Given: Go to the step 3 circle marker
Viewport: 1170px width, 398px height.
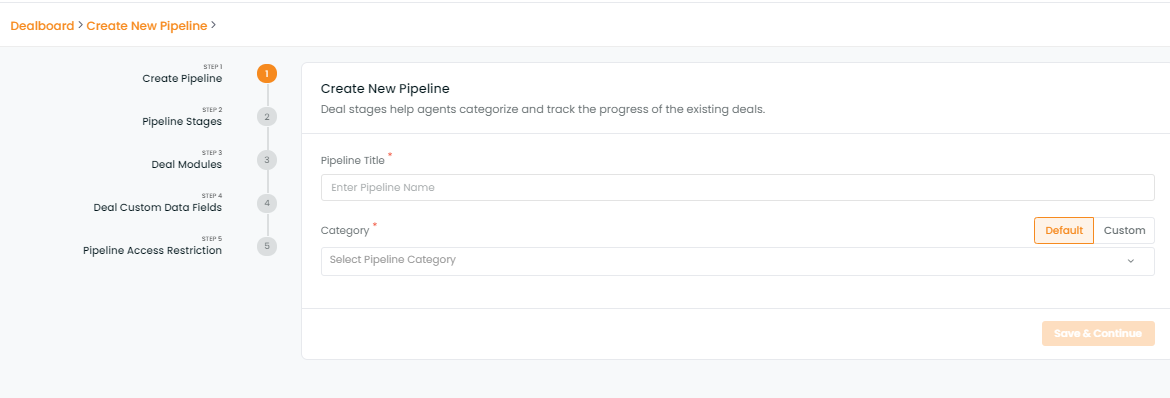Looking at the screenshot, I should coord(267,160).
